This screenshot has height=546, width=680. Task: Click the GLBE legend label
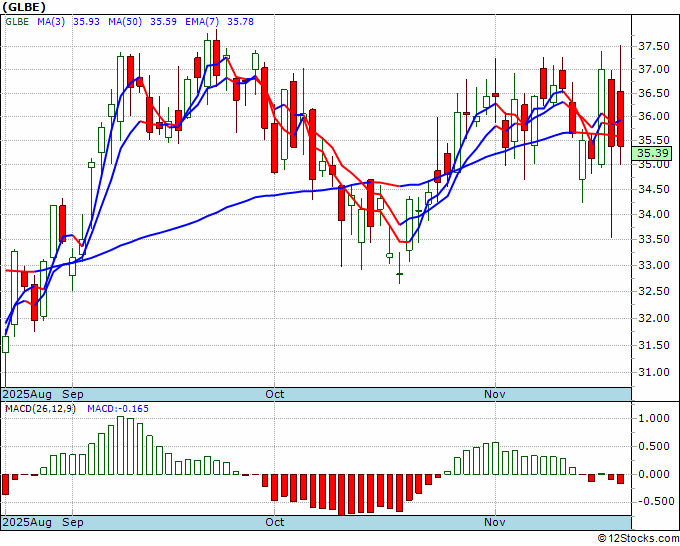click(x=17, y=22)
